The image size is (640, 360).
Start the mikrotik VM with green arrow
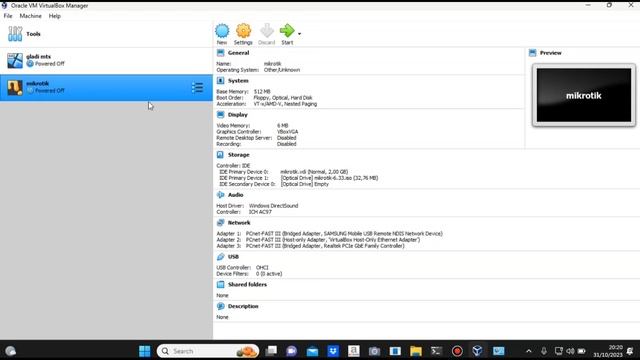click(287, 31)
